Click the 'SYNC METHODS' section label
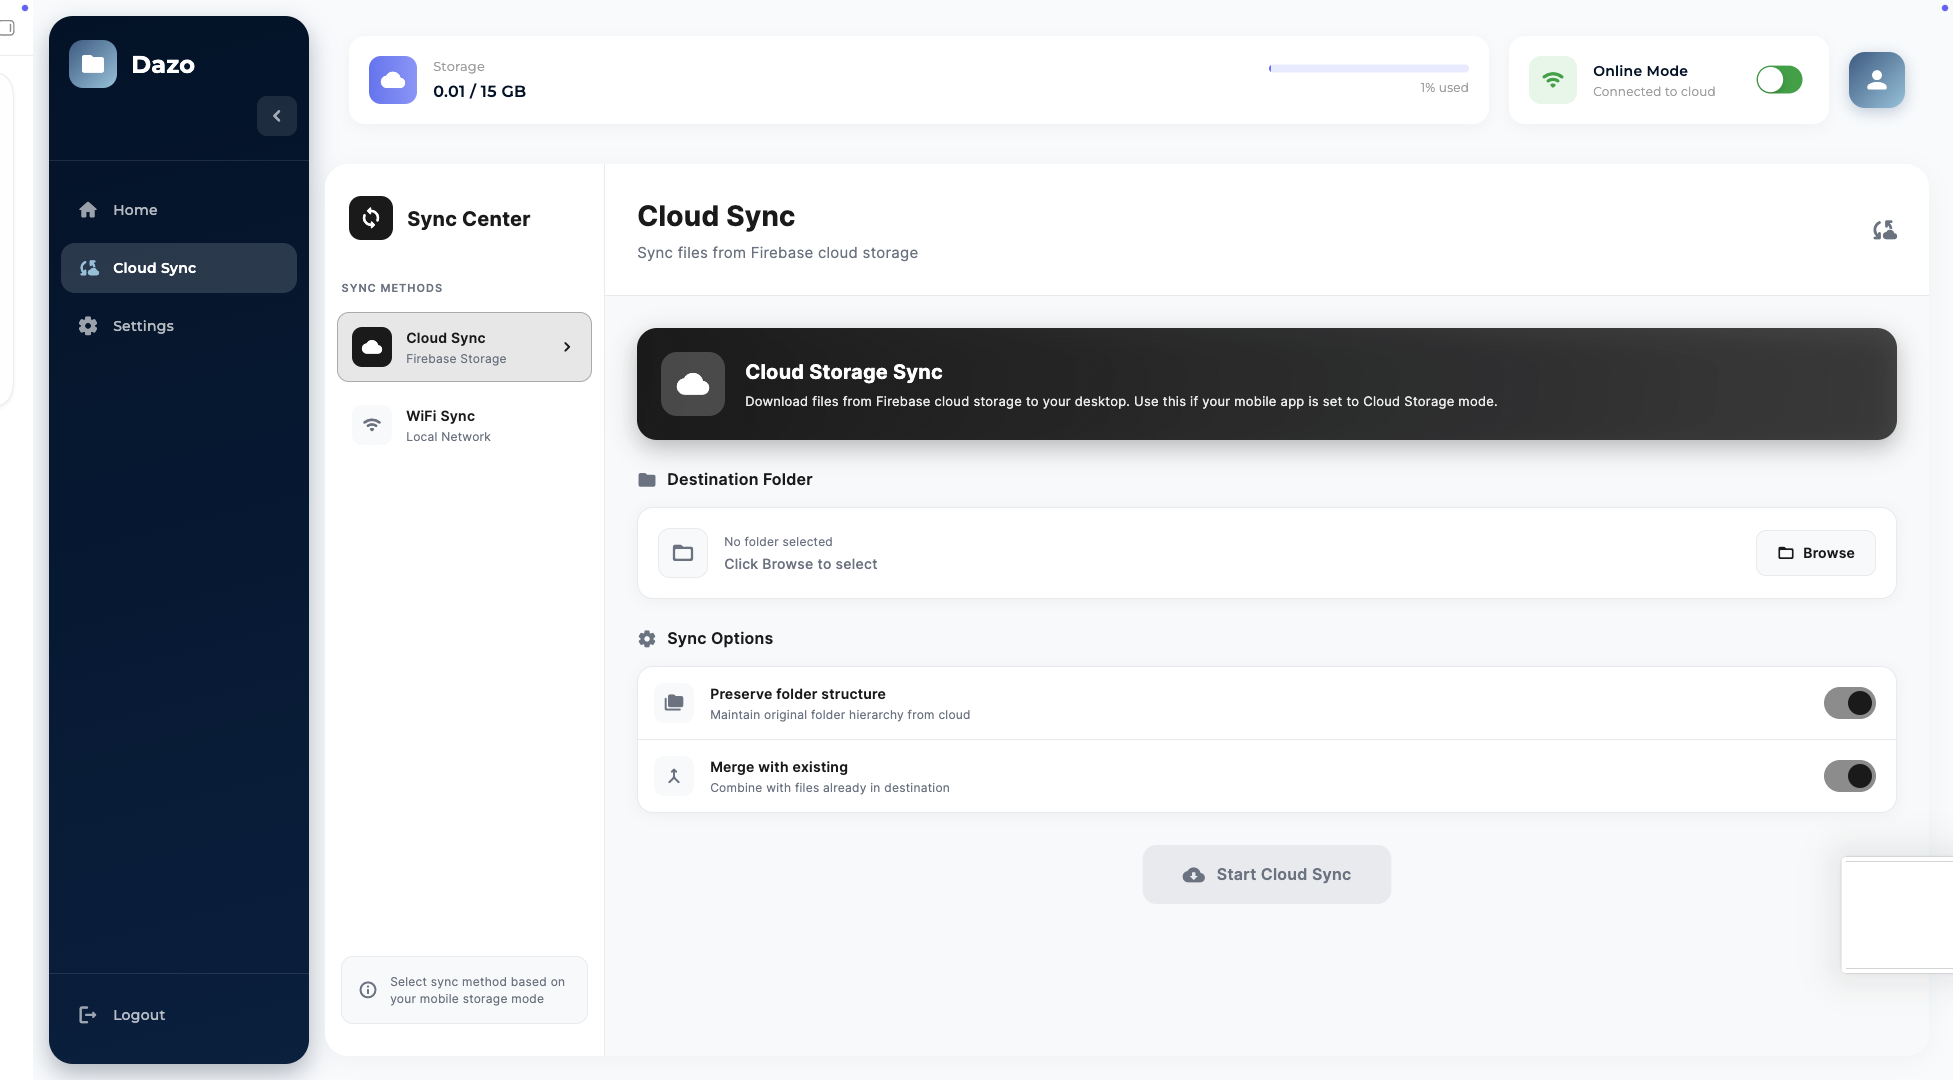This screenshot has height=1080, width=1953. pyautogui.click(x=392, y=288)
